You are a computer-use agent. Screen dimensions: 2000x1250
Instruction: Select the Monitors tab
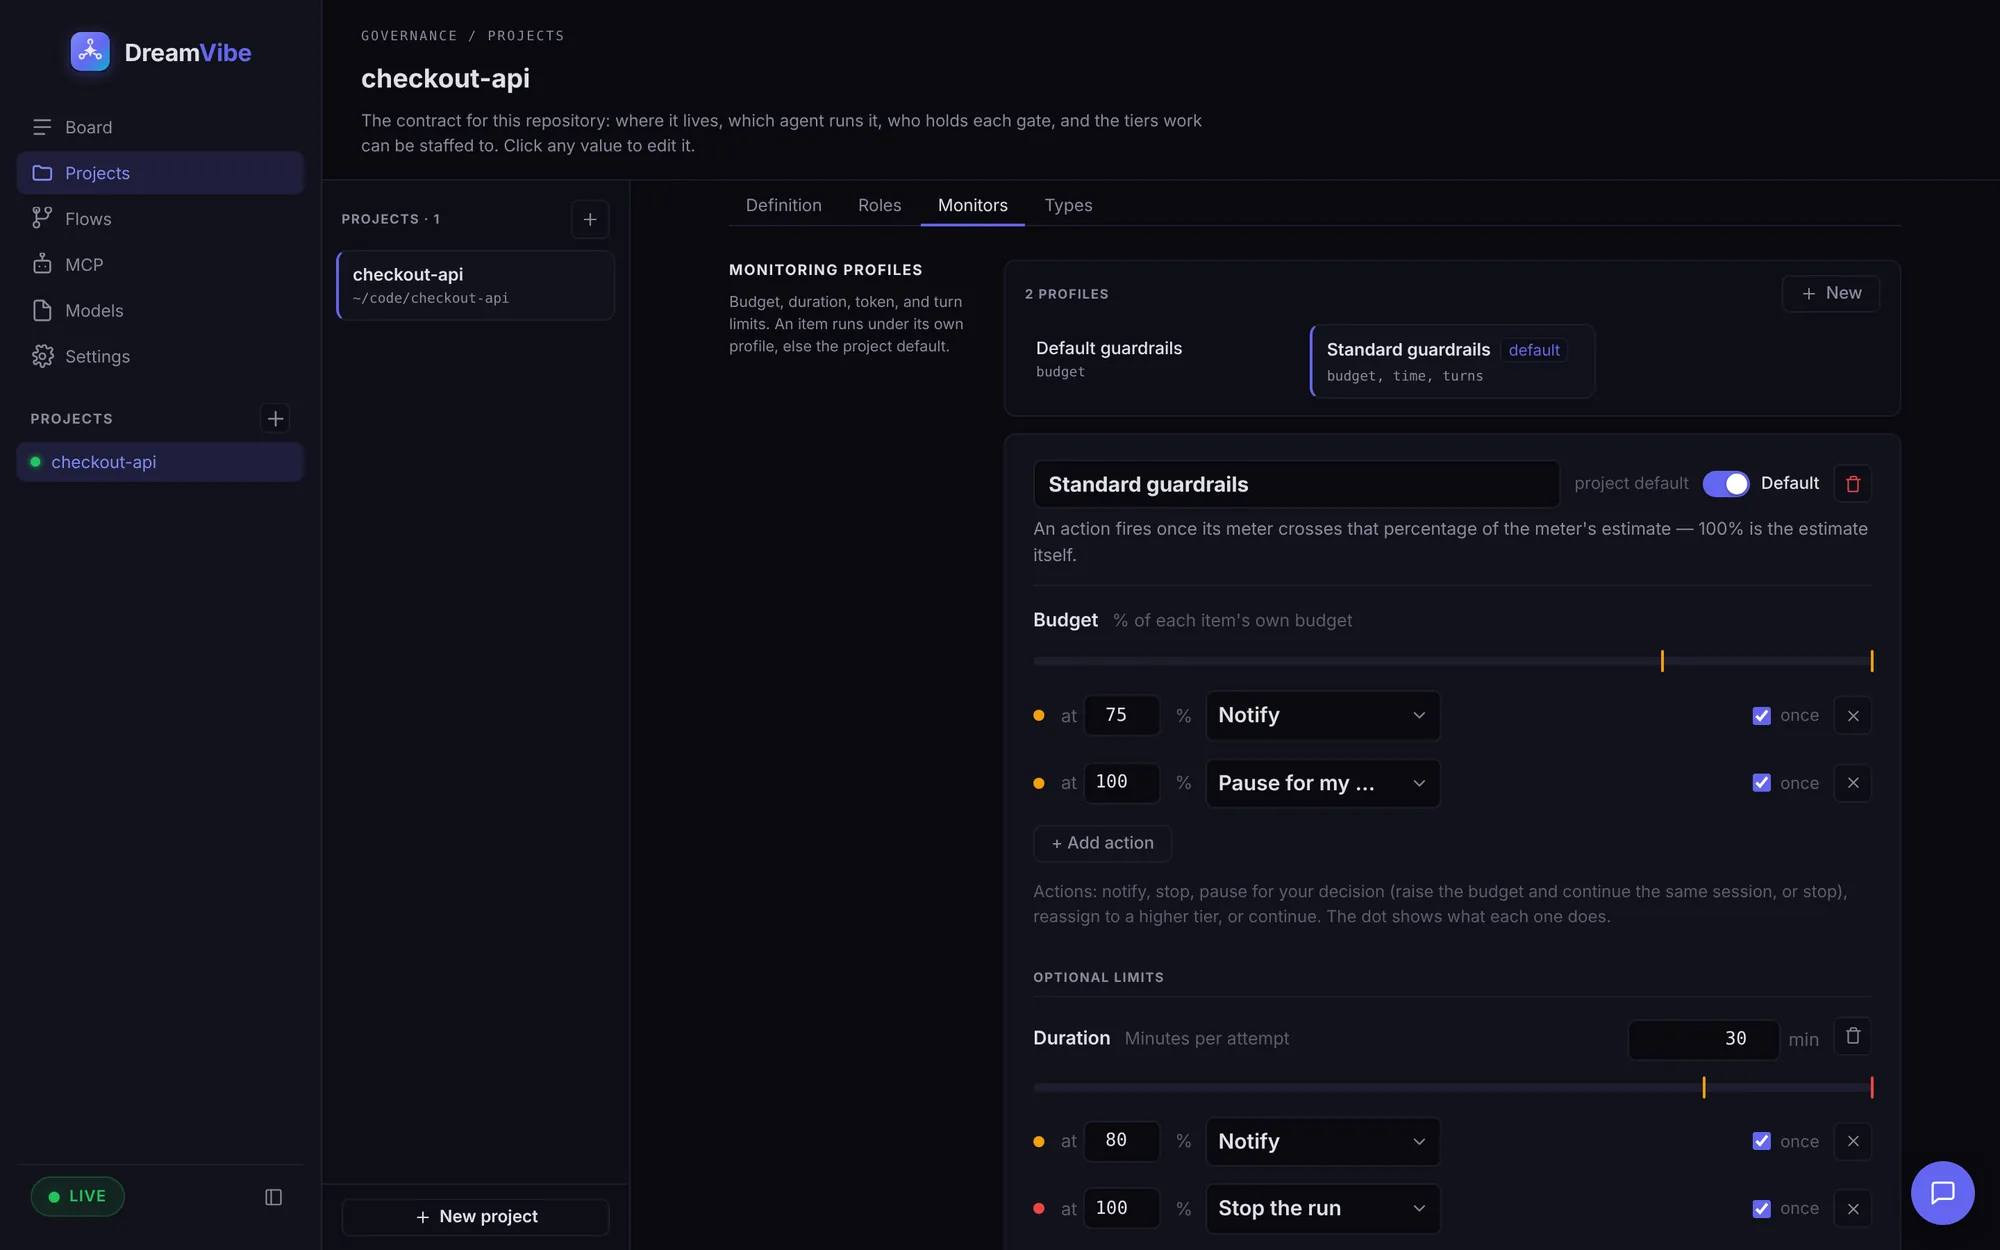972,205
